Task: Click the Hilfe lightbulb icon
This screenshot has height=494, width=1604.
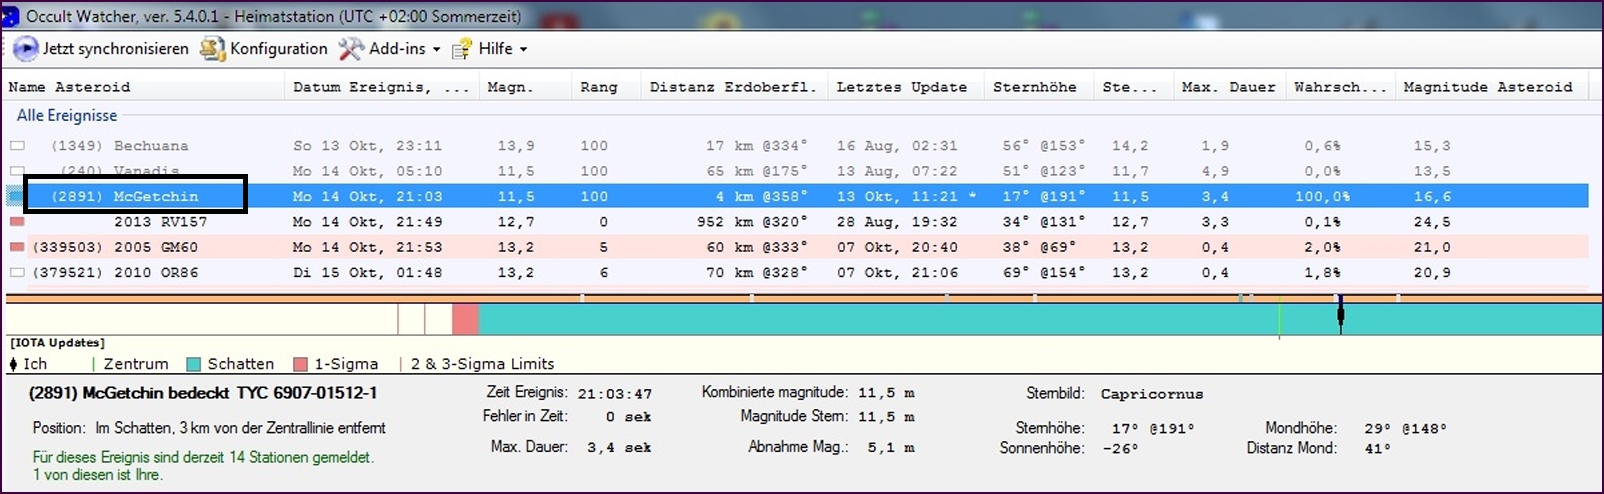Action: [x=462, y=49]
